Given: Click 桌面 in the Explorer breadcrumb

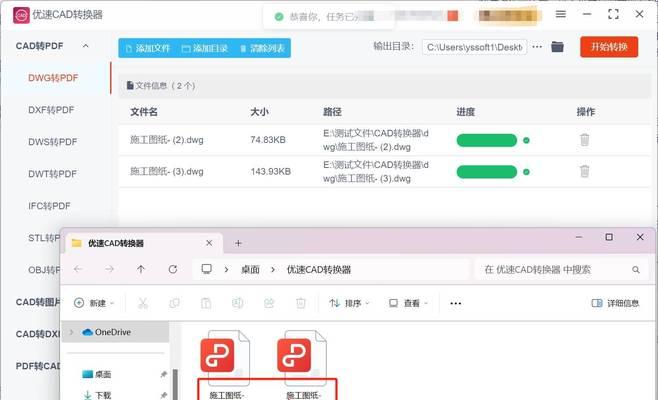Looking at the screenshot, I should point(250,269).
